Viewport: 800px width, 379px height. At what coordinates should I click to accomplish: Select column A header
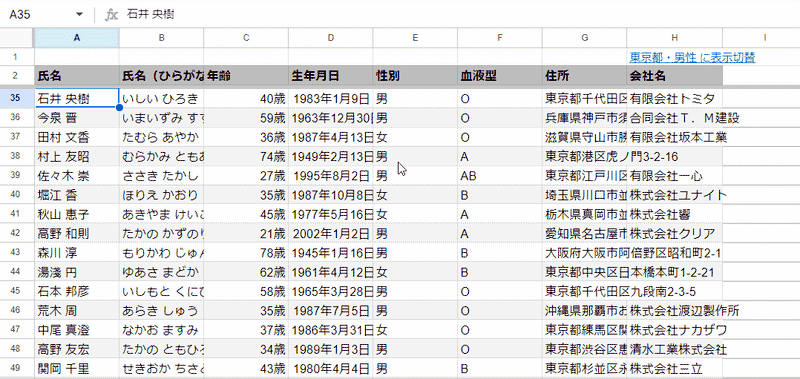click(x=77, y=37)
